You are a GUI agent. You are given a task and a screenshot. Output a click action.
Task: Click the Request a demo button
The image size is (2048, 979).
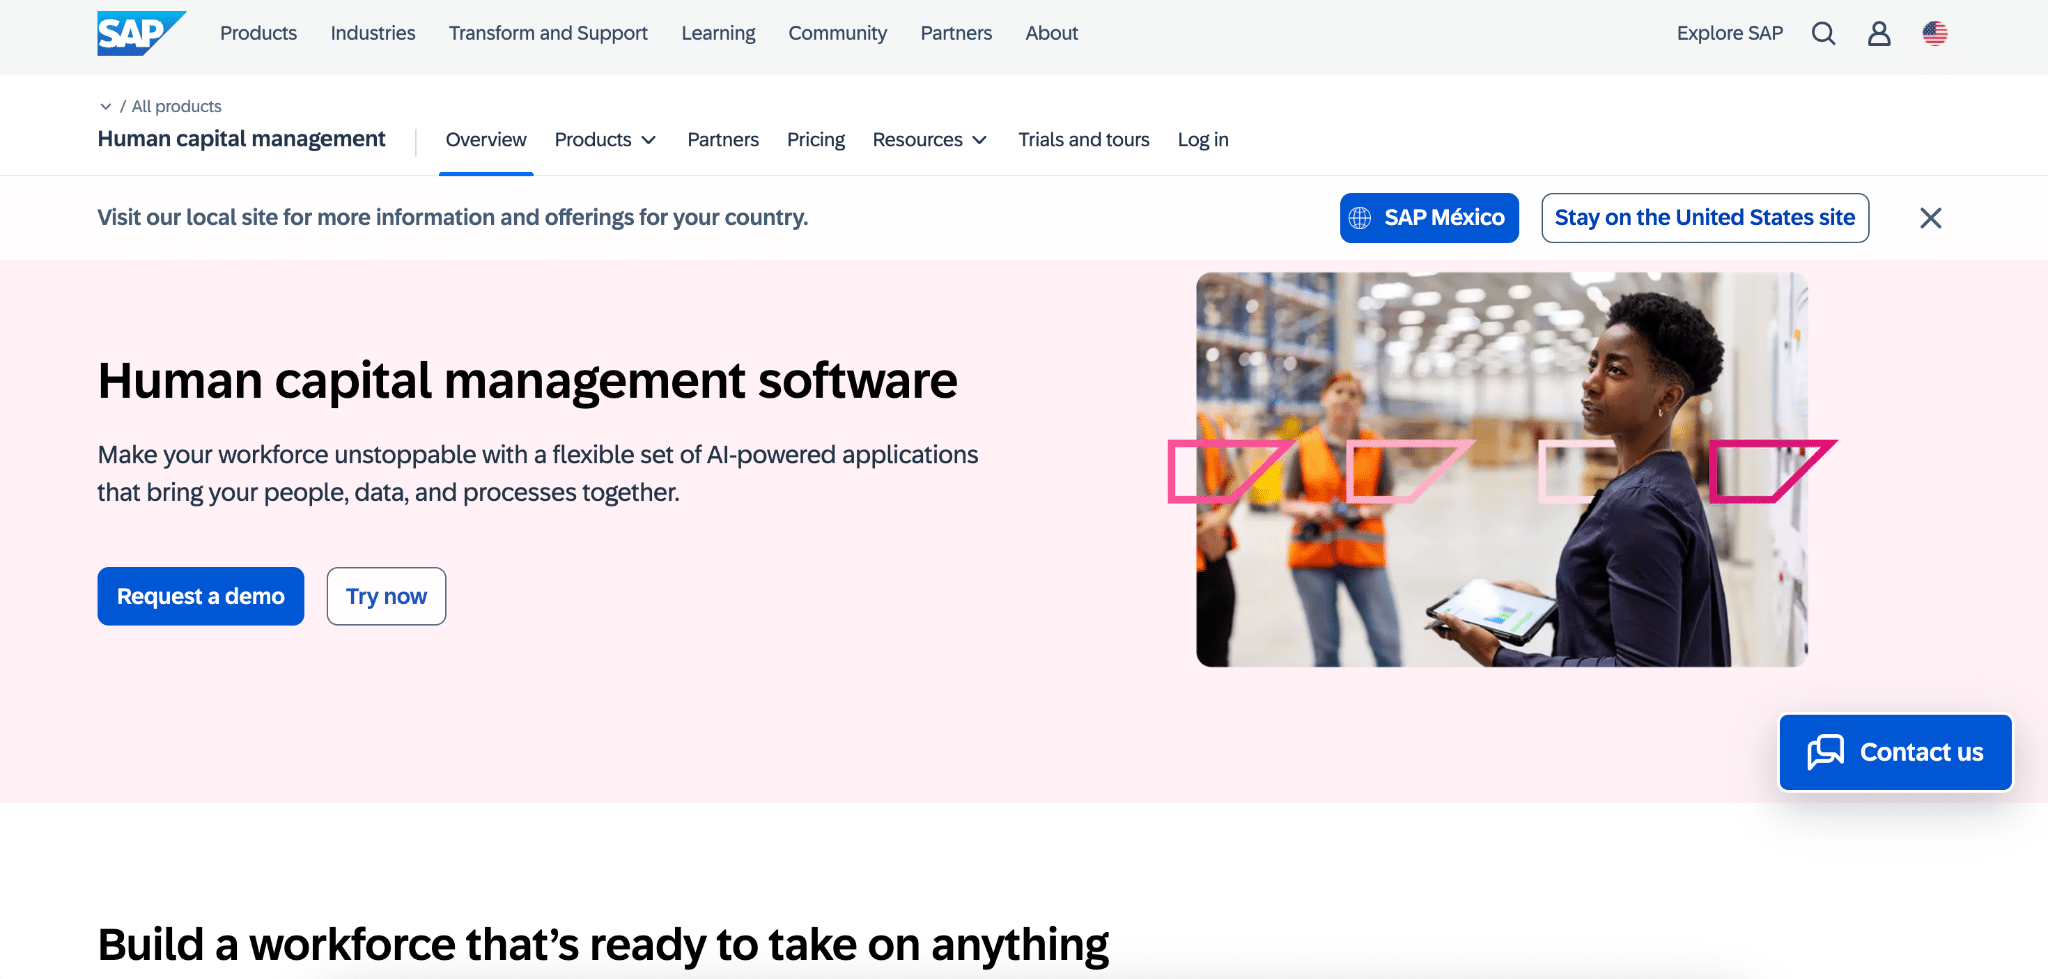pyautogui.click(x=201, y=596)
